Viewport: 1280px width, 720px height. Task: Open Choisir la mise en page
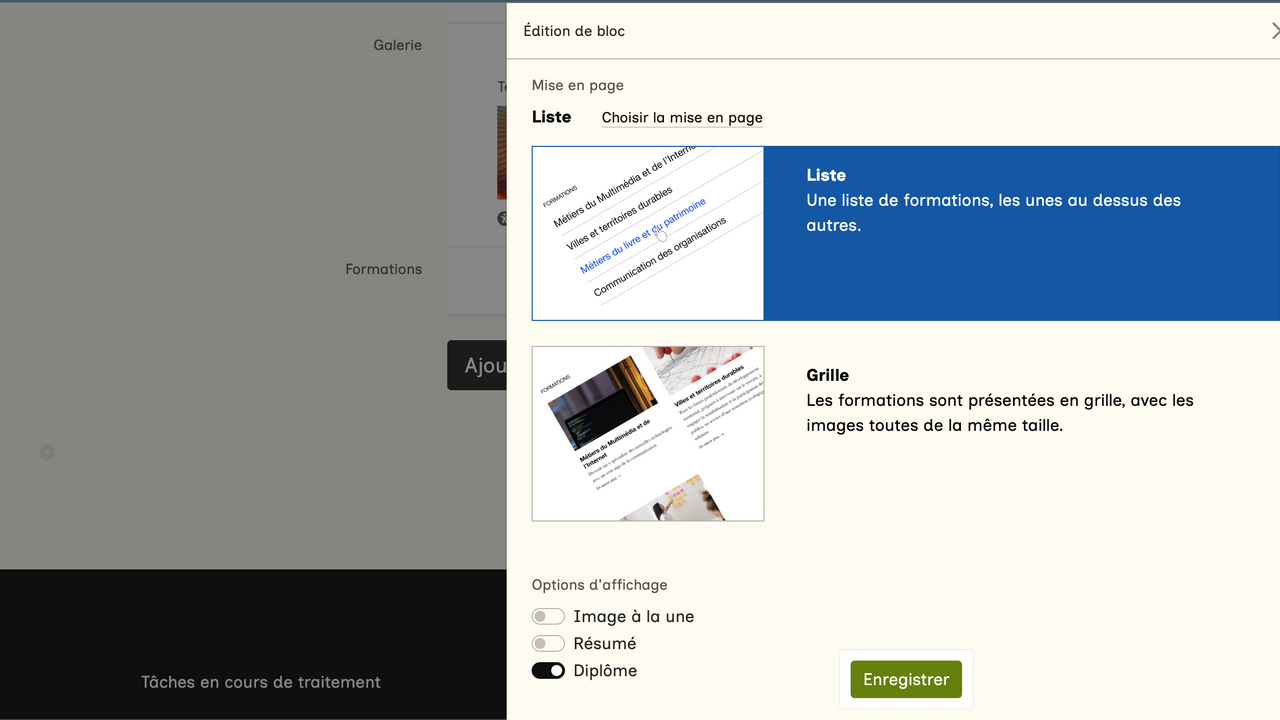pyautogui.click(x=682, y=118)
